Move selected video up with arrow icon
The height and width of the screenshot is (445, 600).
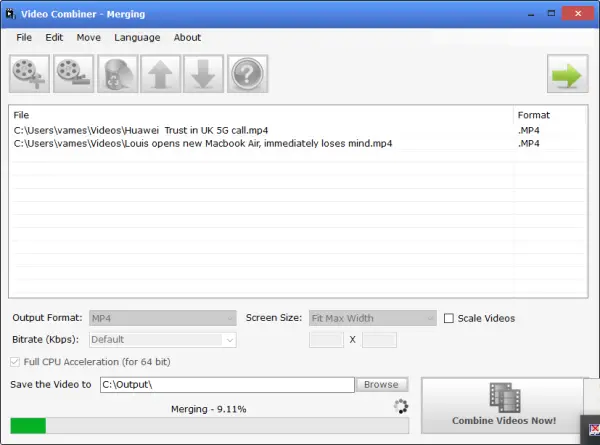pyautogui.click(x=160, y=74)
